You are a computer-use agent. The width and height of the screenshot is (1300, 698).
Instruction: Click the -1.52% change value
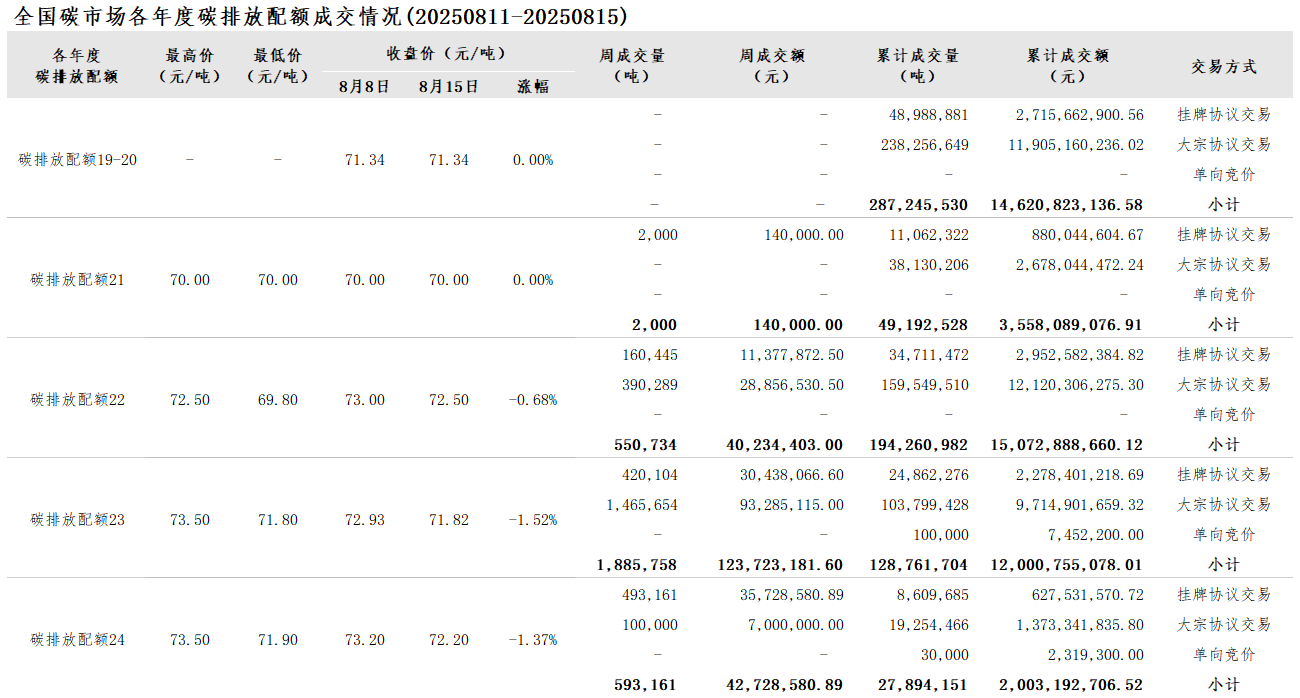pyautogui.click(x=533, y=520)
